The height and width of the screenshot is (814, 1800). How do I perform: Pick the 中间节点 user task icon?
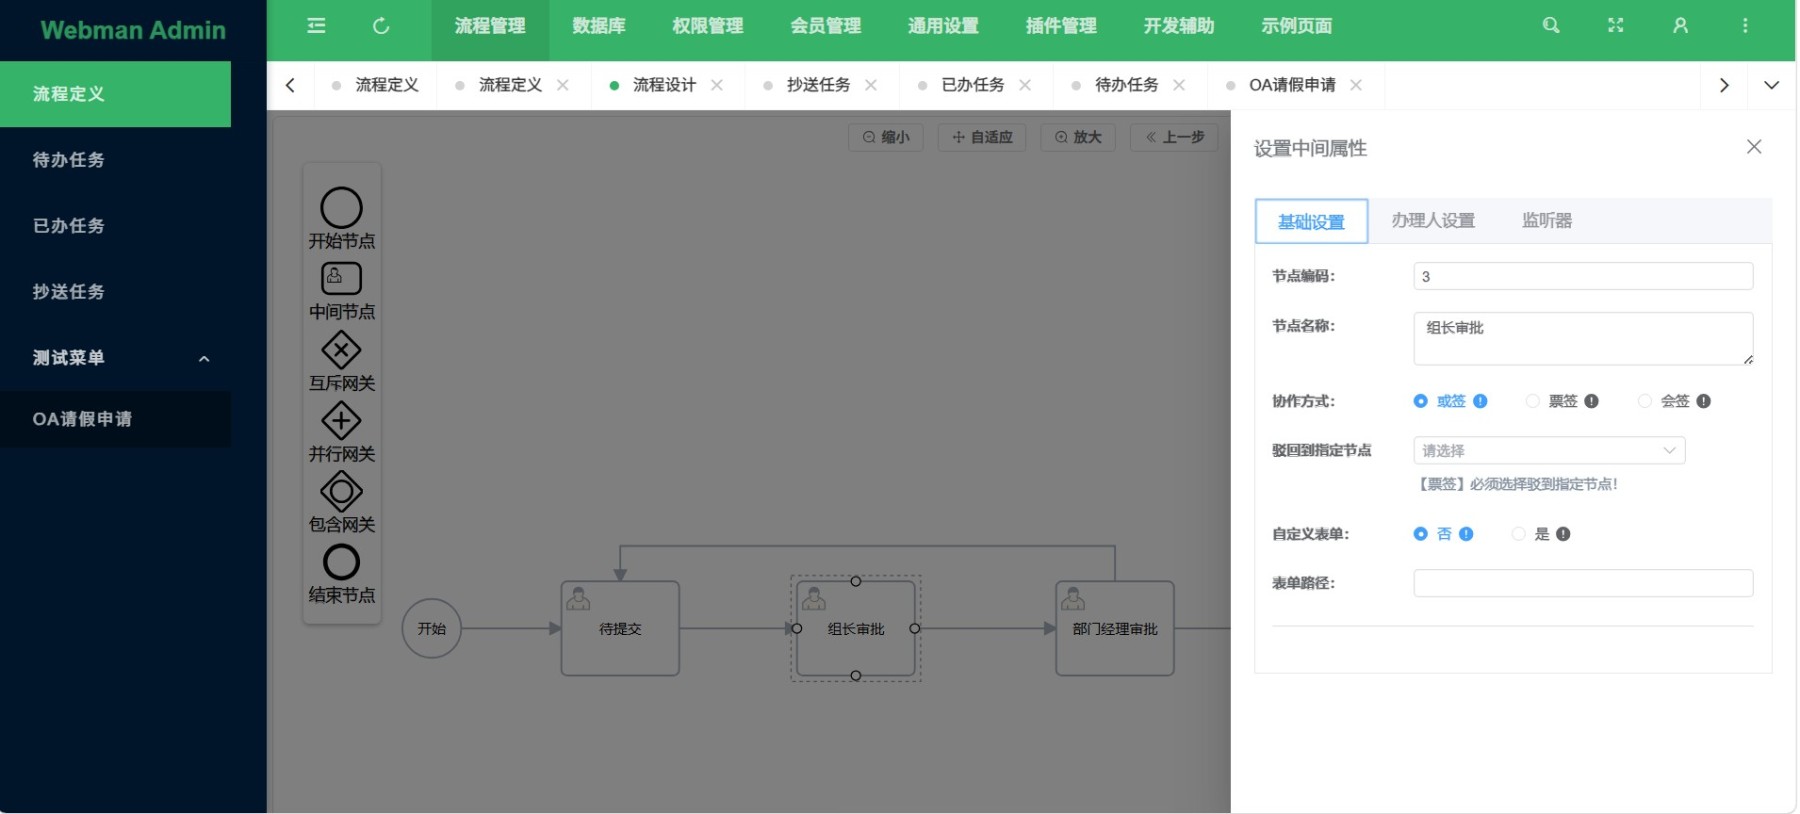341,279
